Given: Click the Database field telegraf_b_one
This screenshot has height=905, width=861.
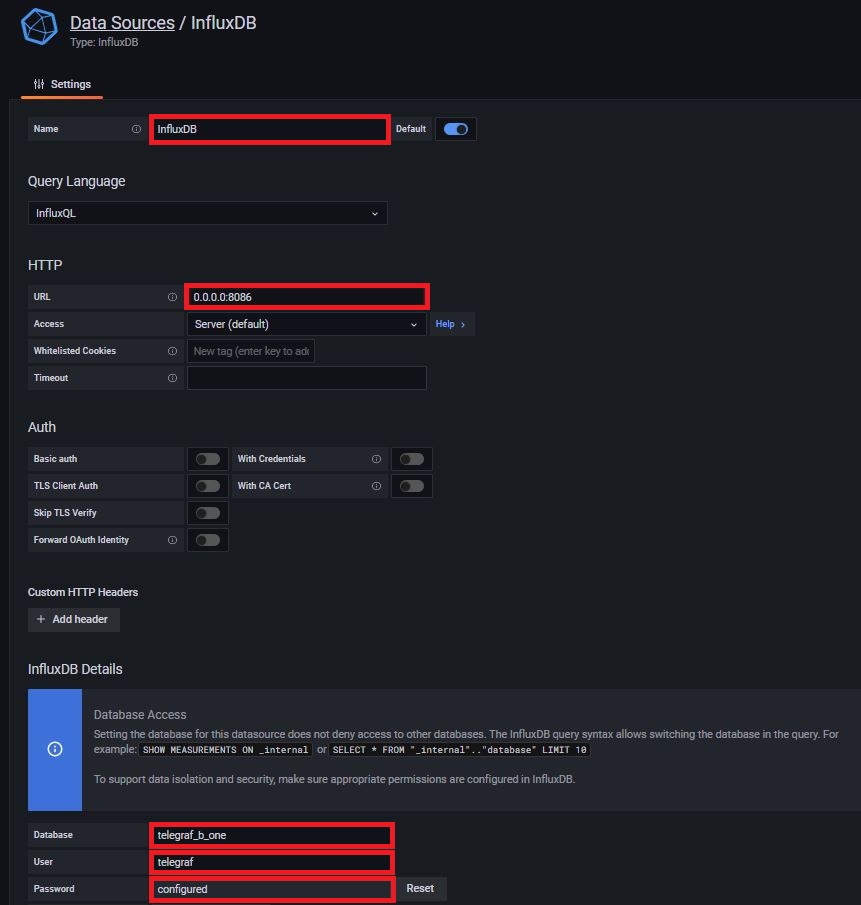Looking at the screenshot, I should (x=272, y=835).
